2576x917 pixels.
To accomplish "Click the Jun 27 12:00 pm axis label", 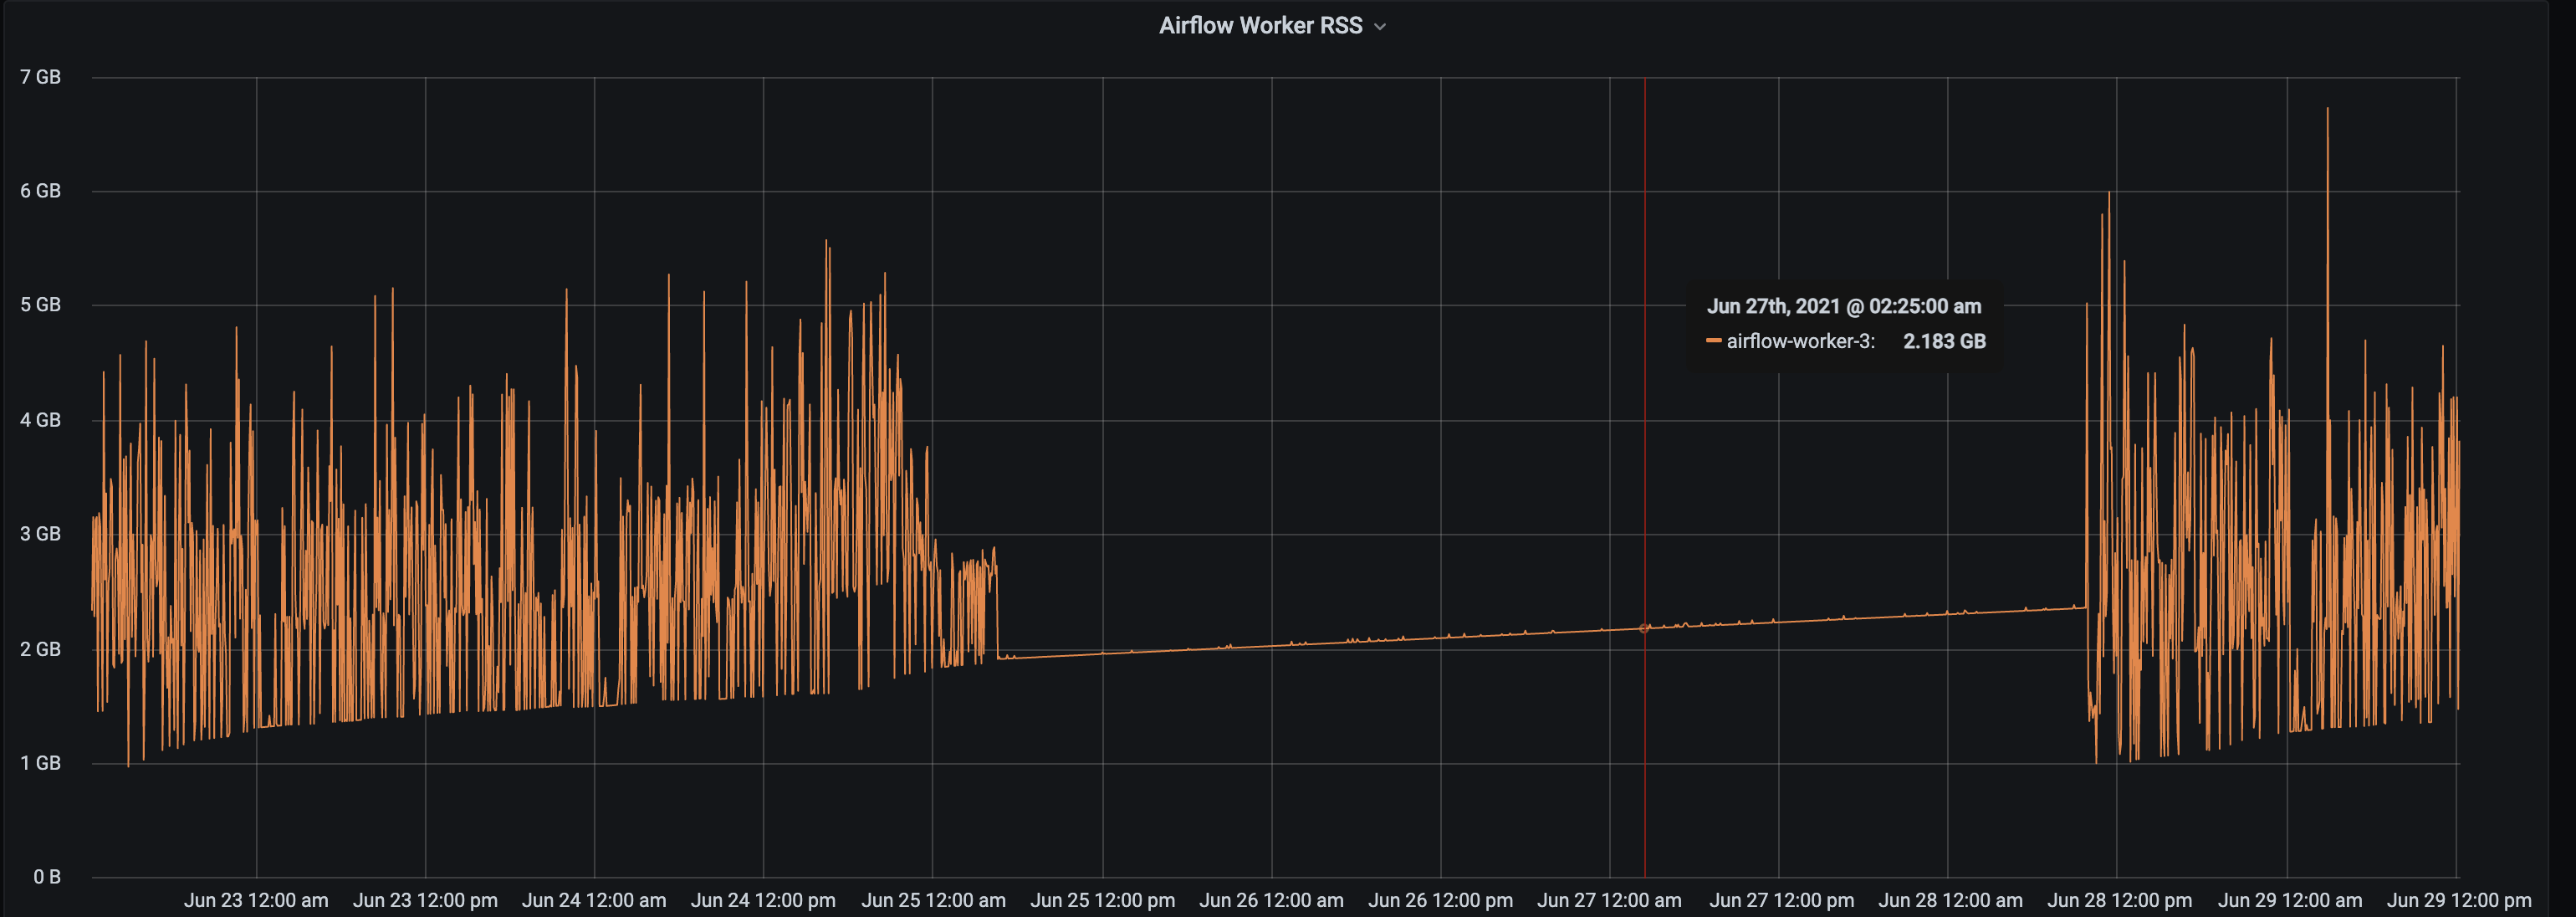I will point(1781,900).
